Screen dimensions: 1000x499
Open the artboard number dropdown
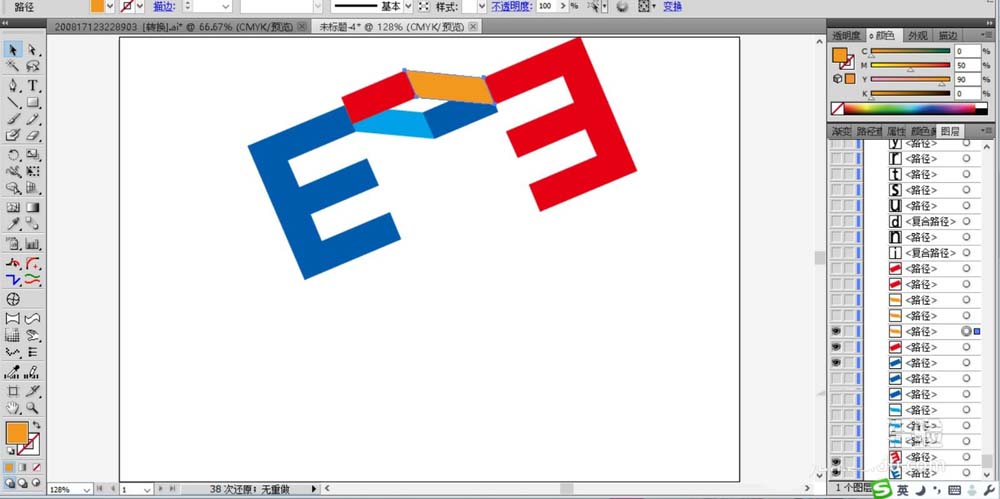pyautogui.click(x=147, y=489)
